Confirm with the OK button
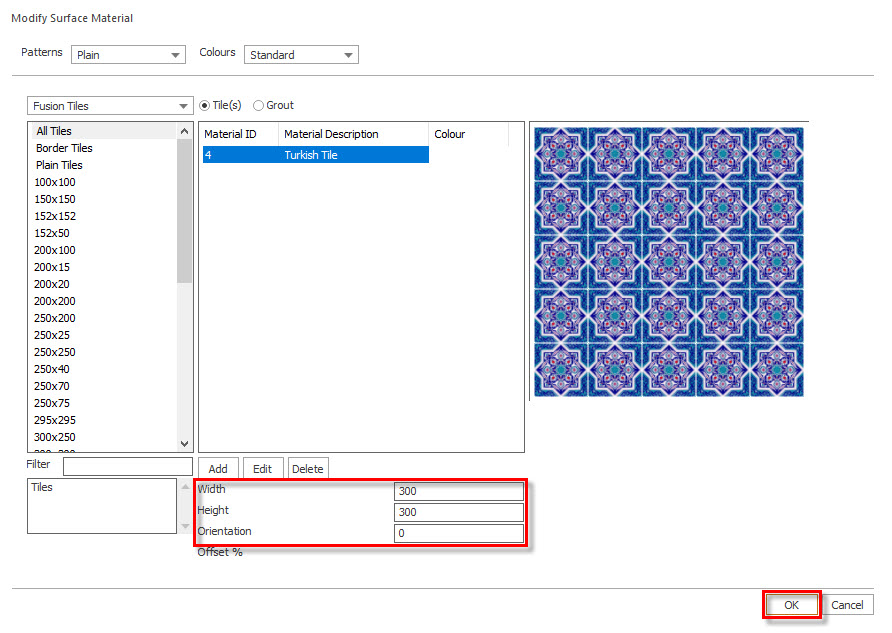The width and height of the screenshot is (892, 633). click(791, 605)
